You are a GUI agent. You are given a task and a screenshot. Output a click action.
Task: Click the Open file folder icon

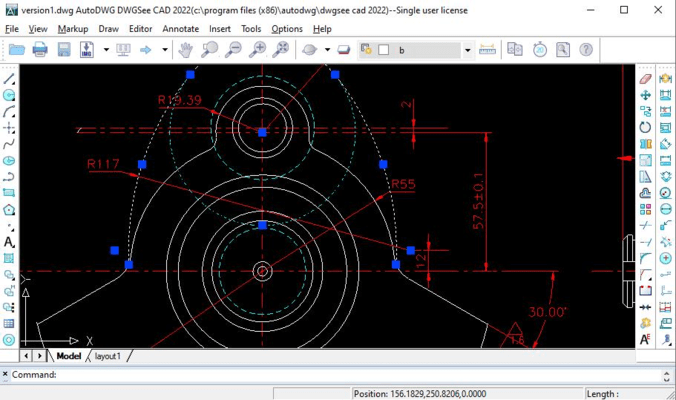(x=16, y=50)
